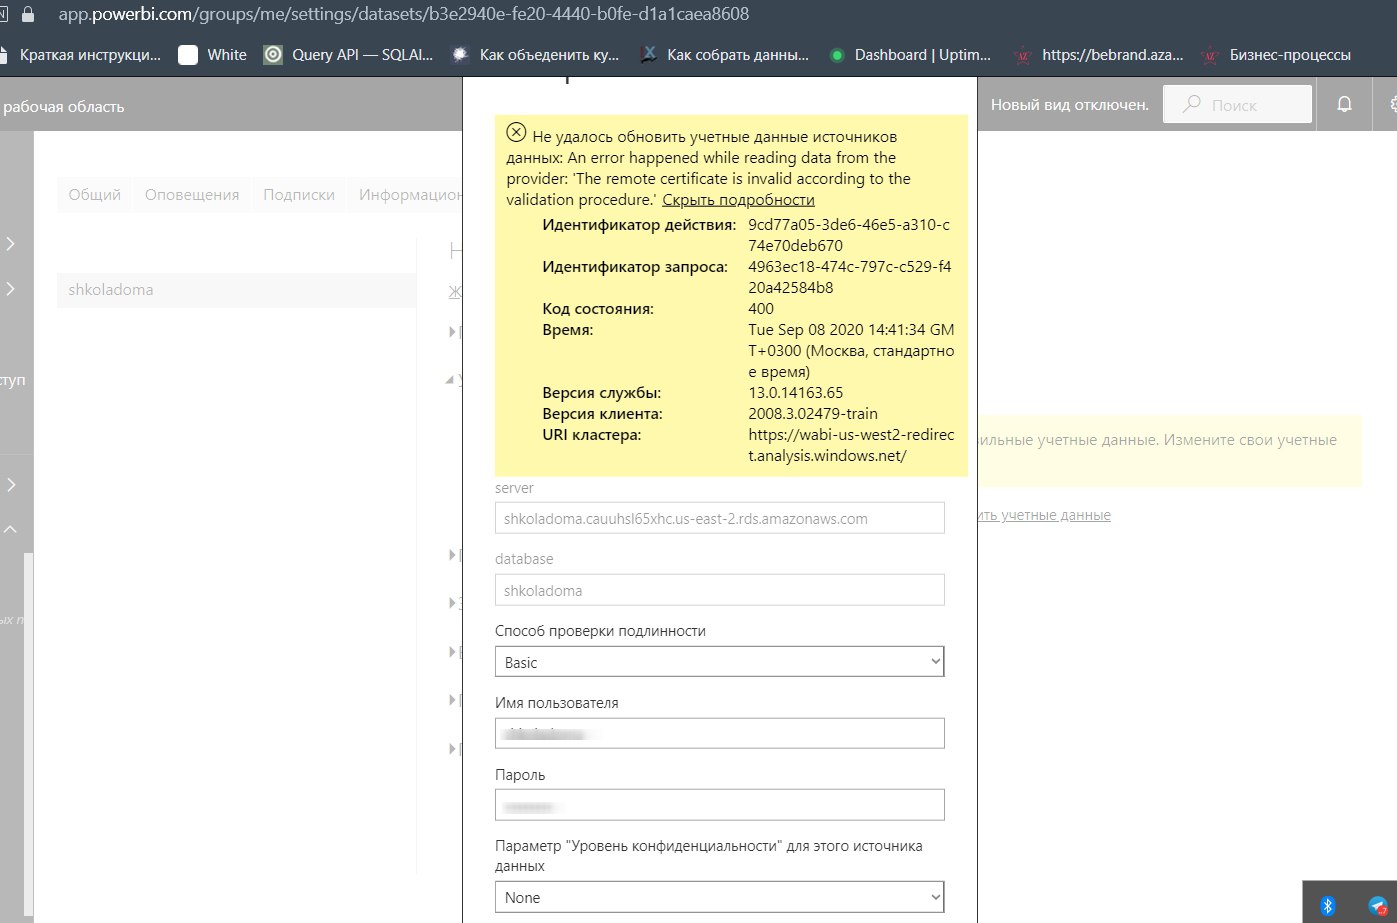Switch to the Подписки tab

tap(299, 195)
